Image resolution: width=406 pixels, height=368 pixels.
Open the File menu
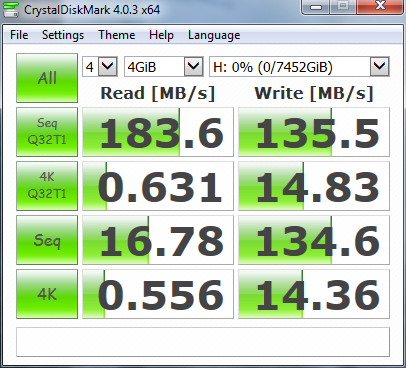[x=19, y=35]
